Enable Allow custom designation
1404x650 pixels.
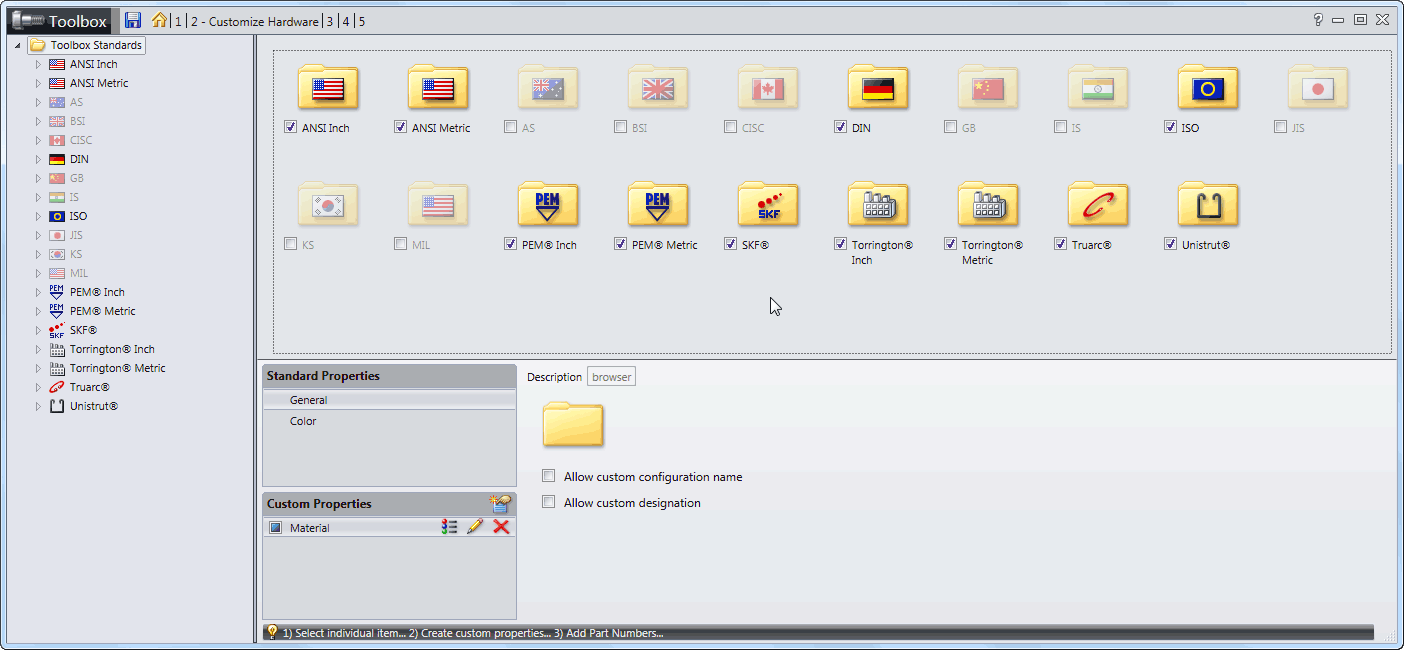pos(548,502)
